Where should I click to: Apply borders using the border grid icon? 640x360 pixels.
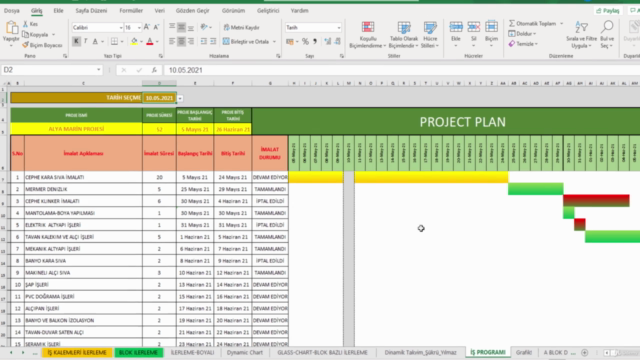114,41
